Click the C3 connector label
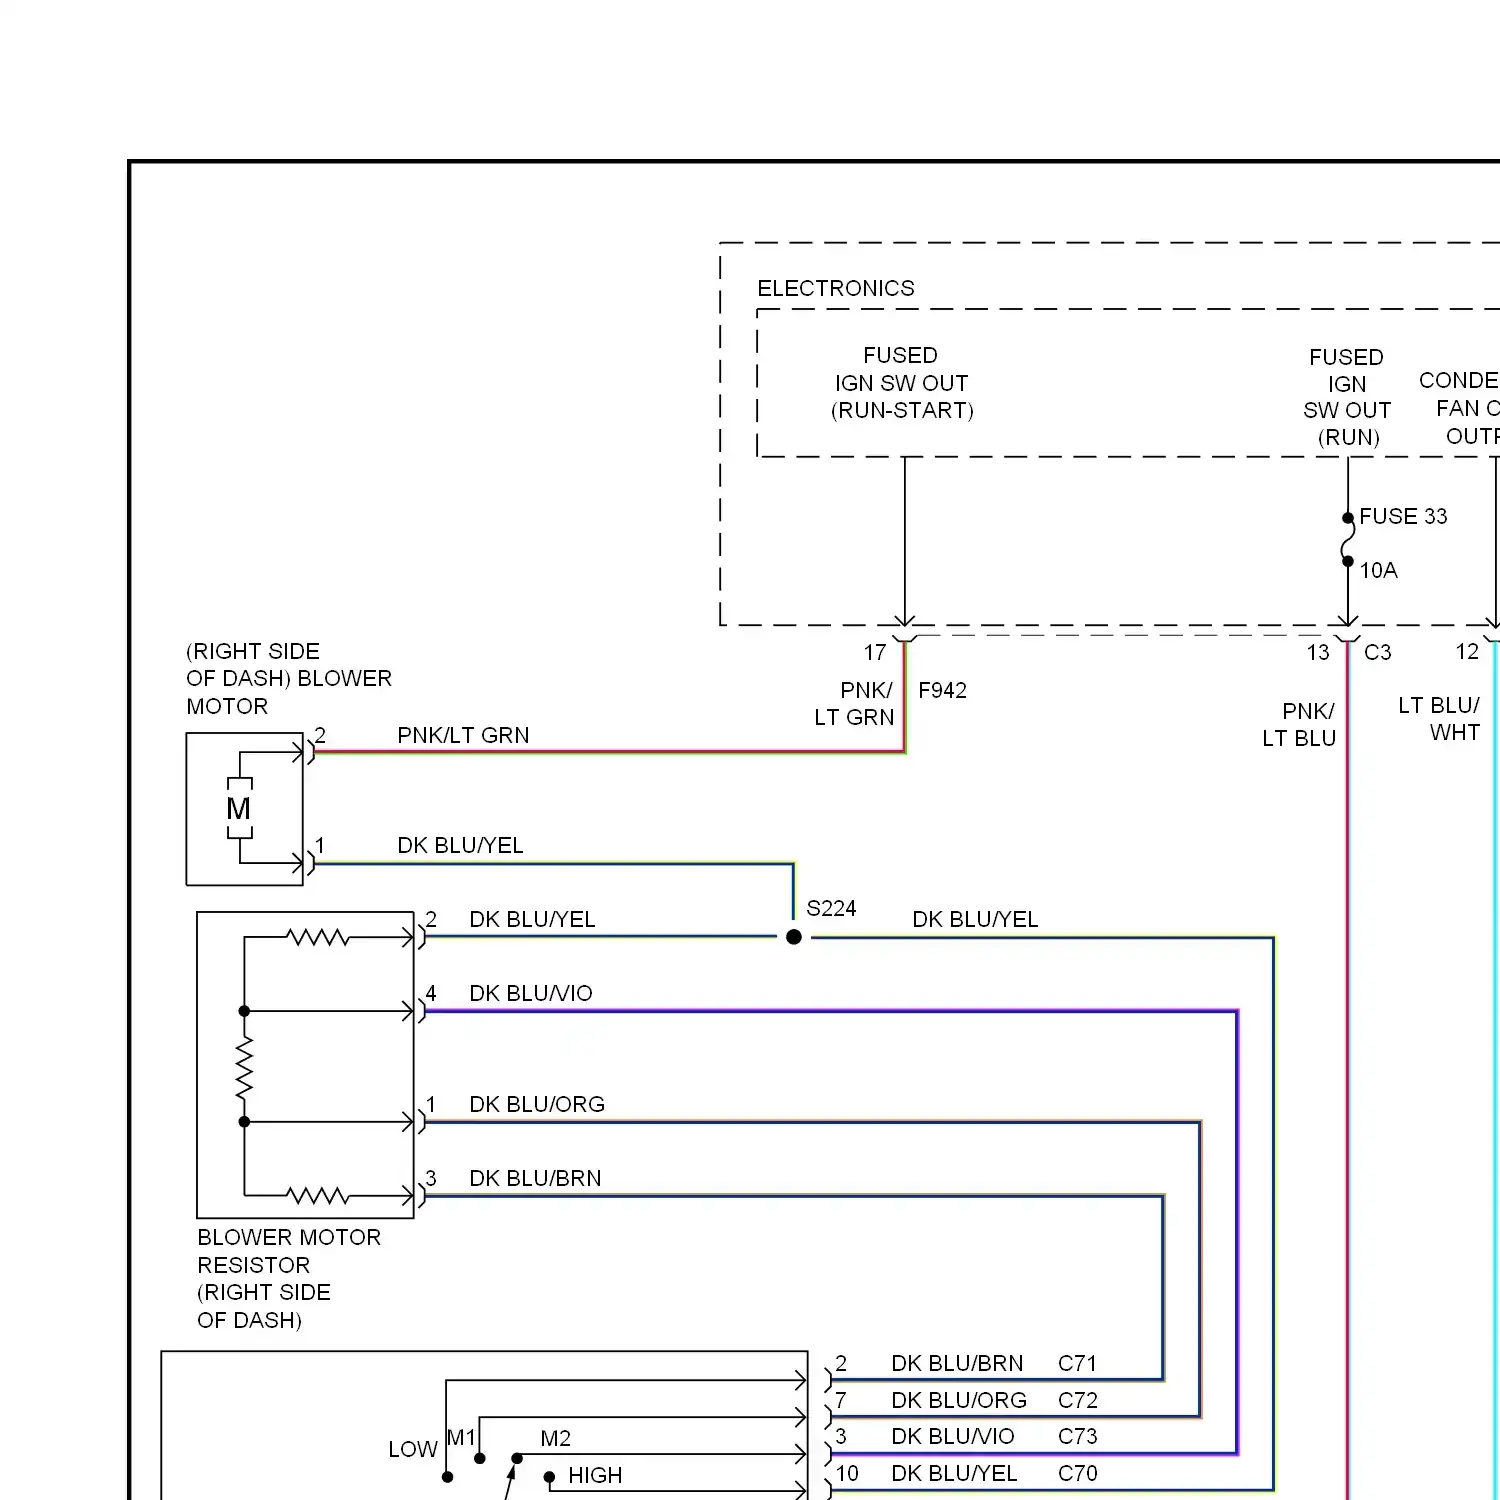The image size is (1500, 1500). 1377,653
